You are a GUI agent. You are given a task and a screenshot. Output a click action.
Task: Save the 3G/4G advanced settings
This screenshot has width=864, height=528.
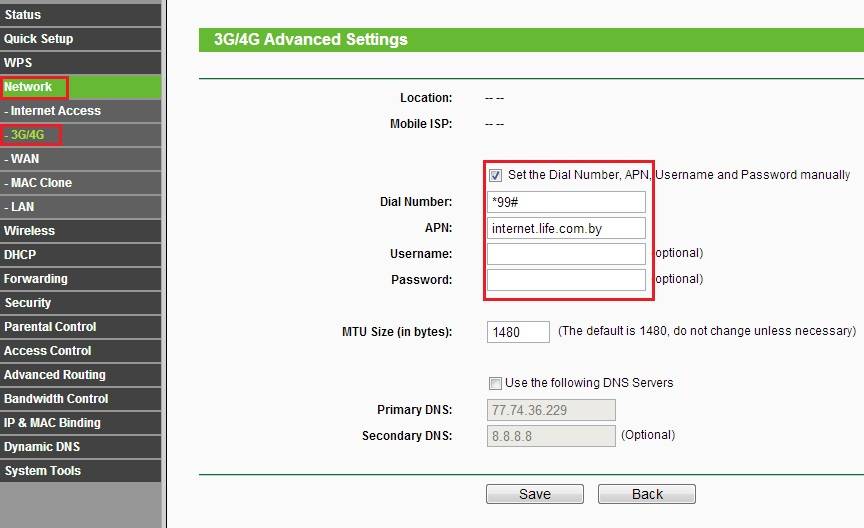534,494
